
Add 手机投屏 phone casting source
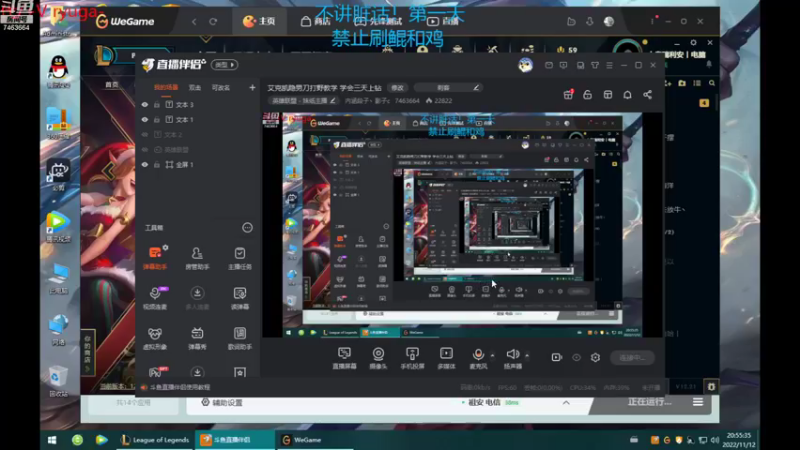coord(412,358)
